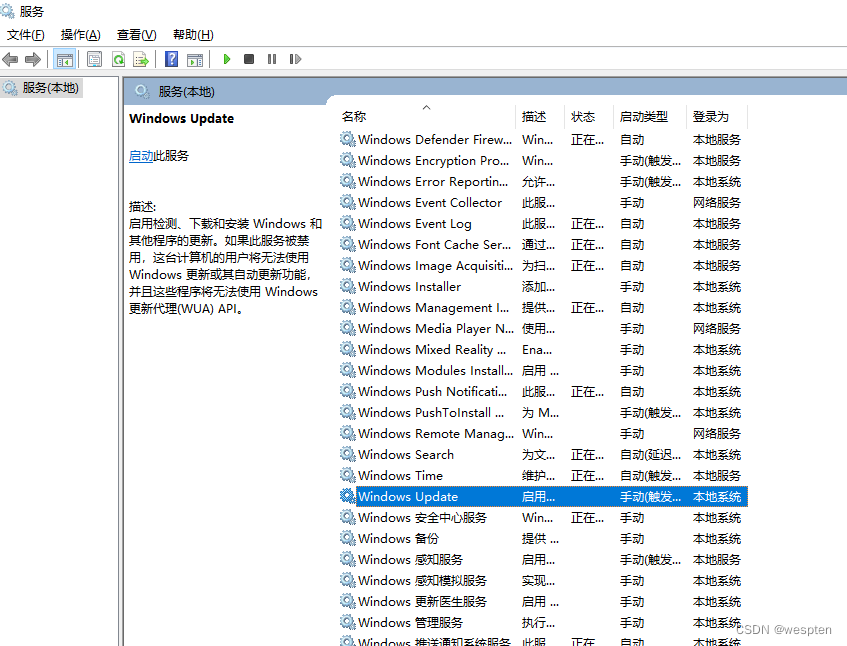Click the Refresh toolbar icon
This screenshot has width=847, height=646.
coord(118,59)
